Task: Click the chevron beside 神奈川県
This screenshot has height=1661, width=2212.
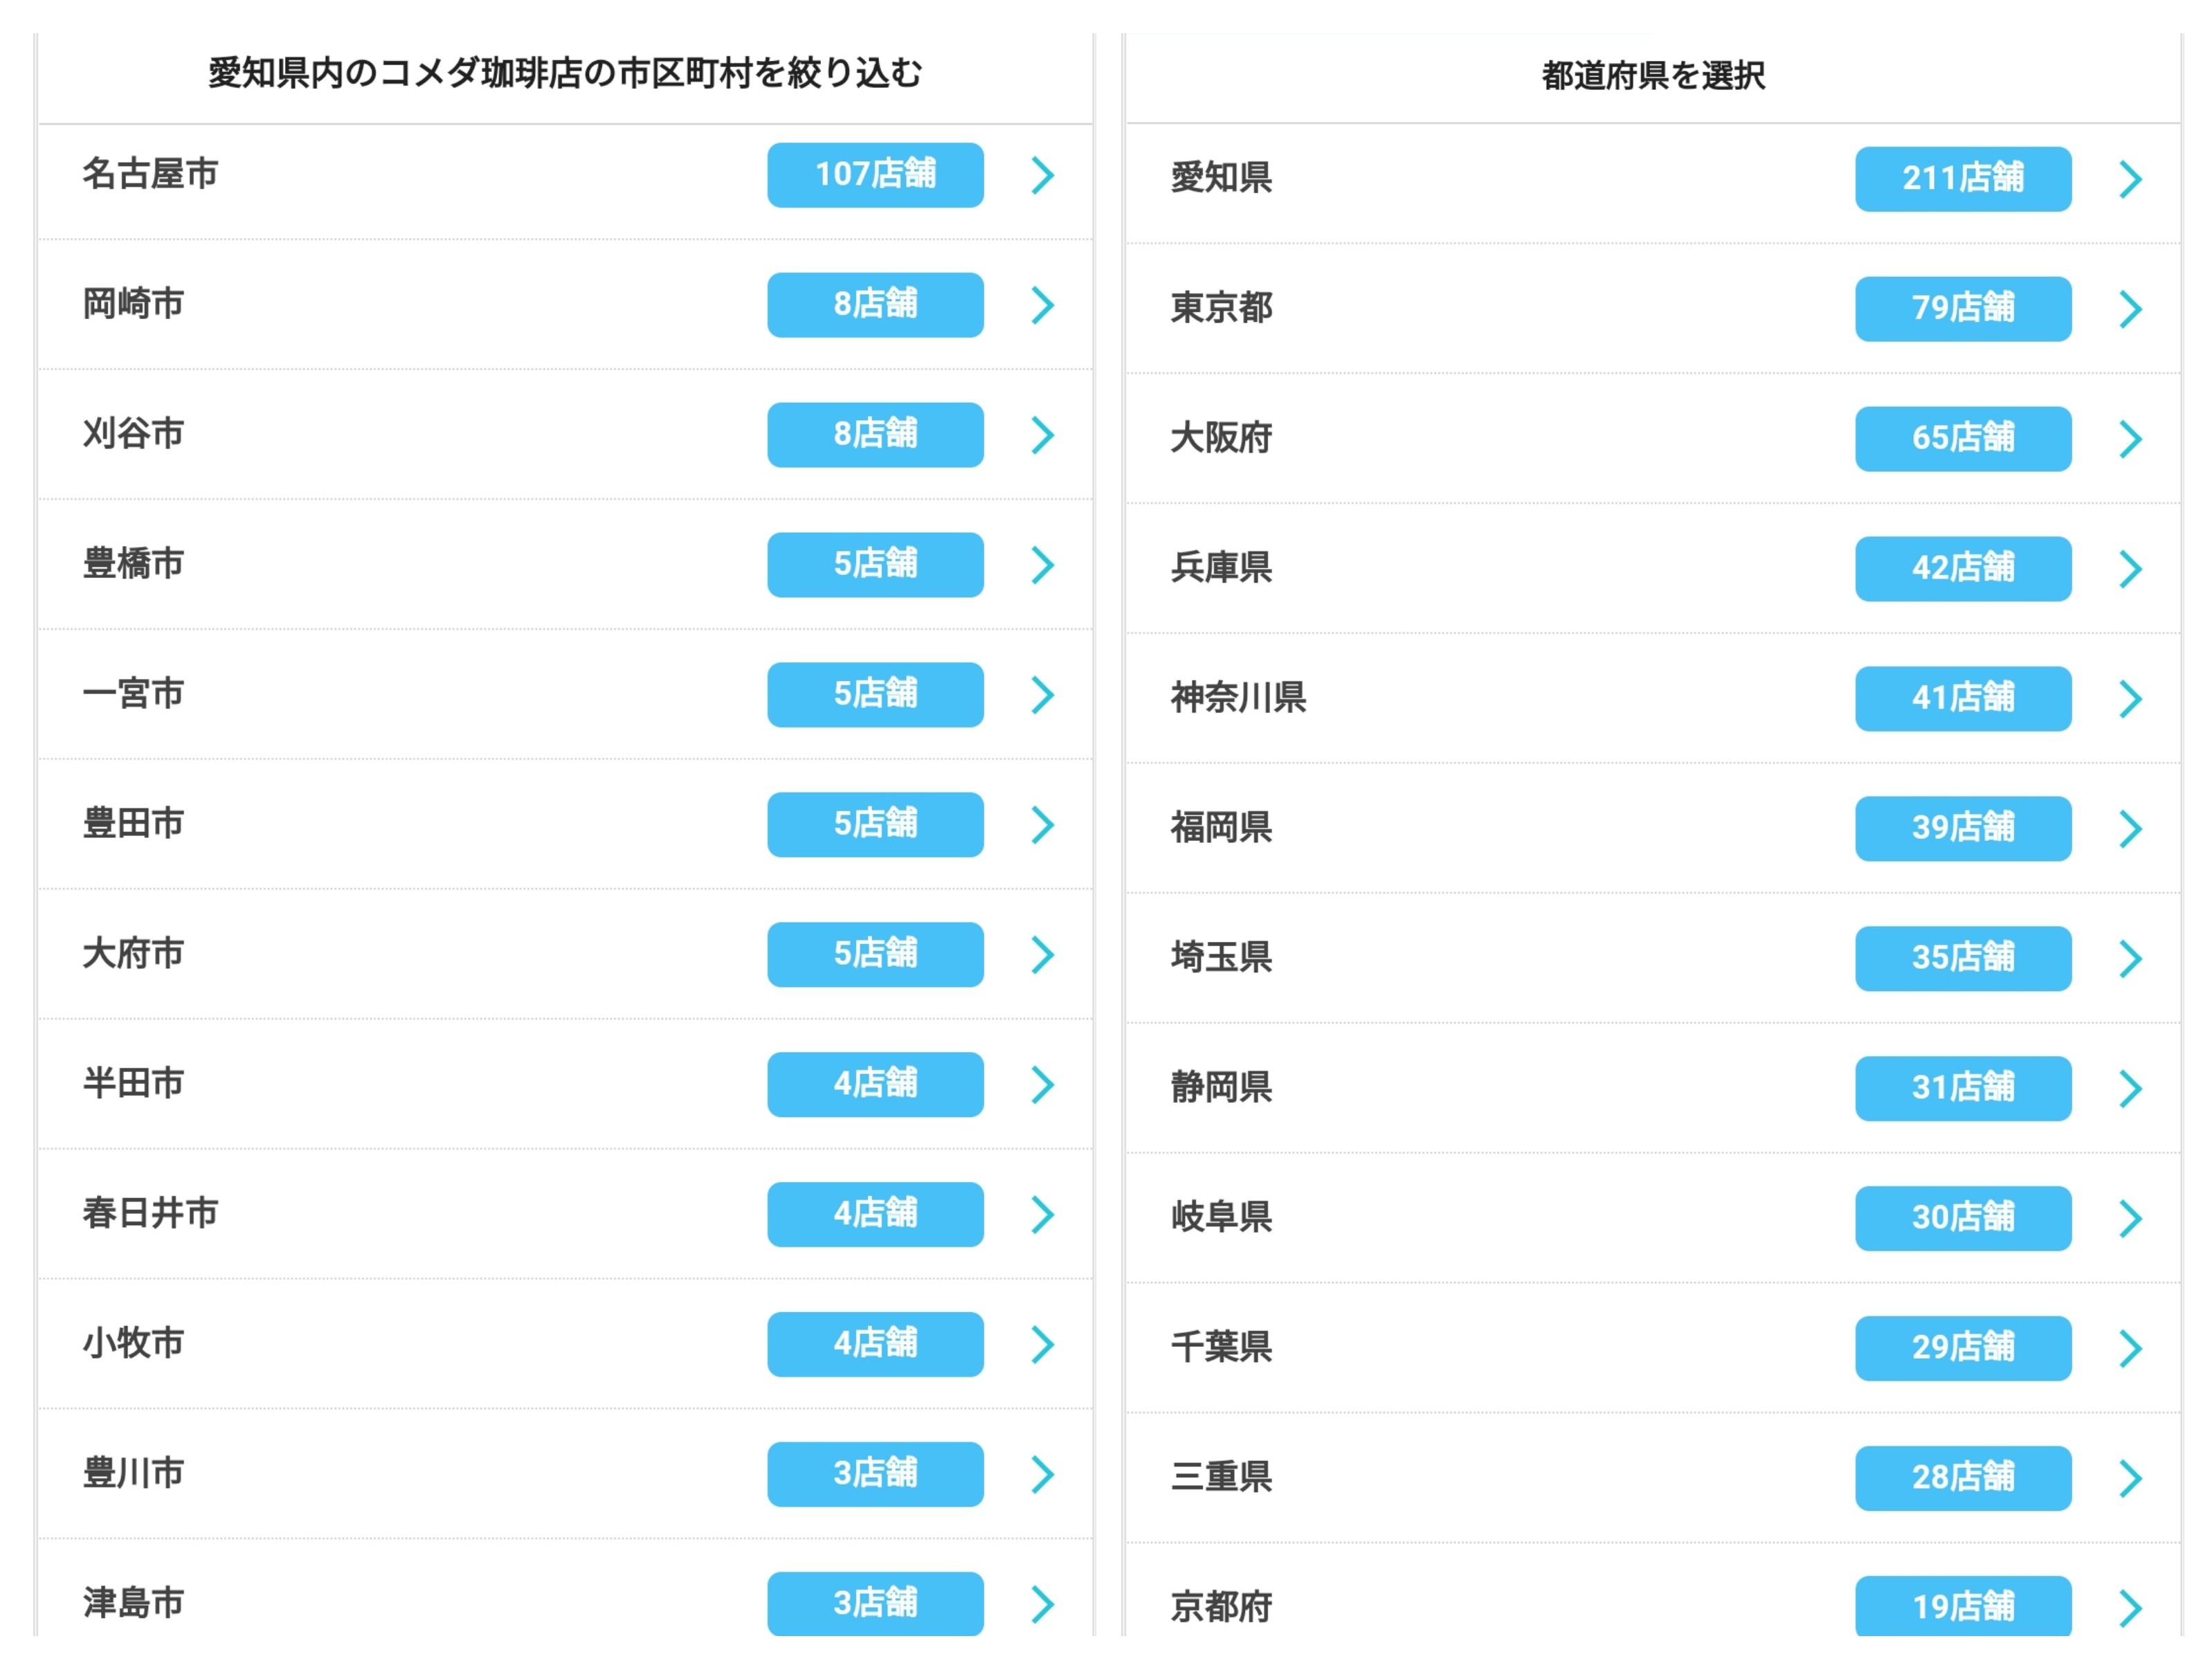Action: click(x=2130, y=699)
